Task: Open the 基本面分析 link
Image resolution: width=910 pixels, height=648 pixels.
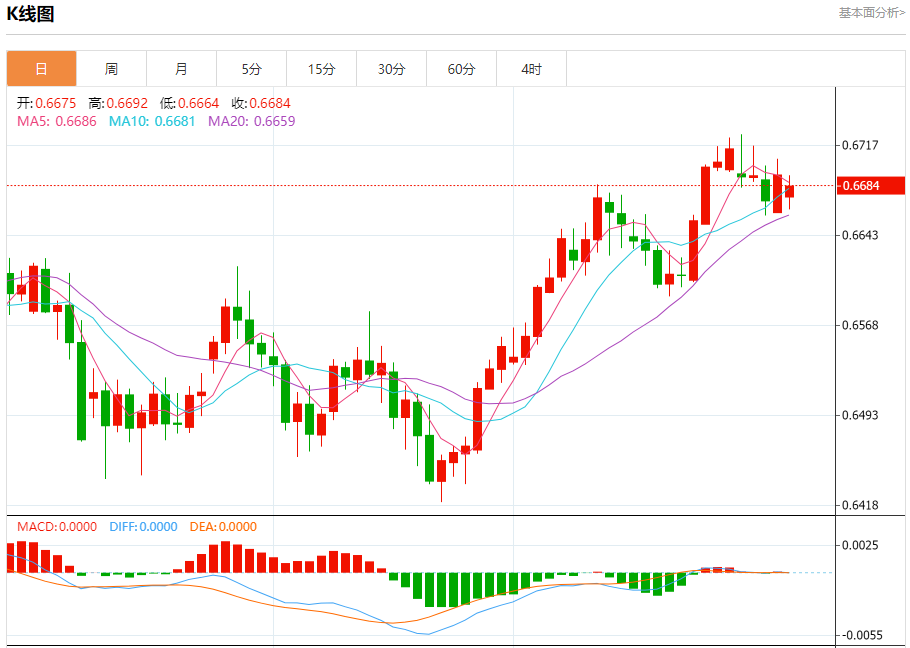Action: [871, 13]
